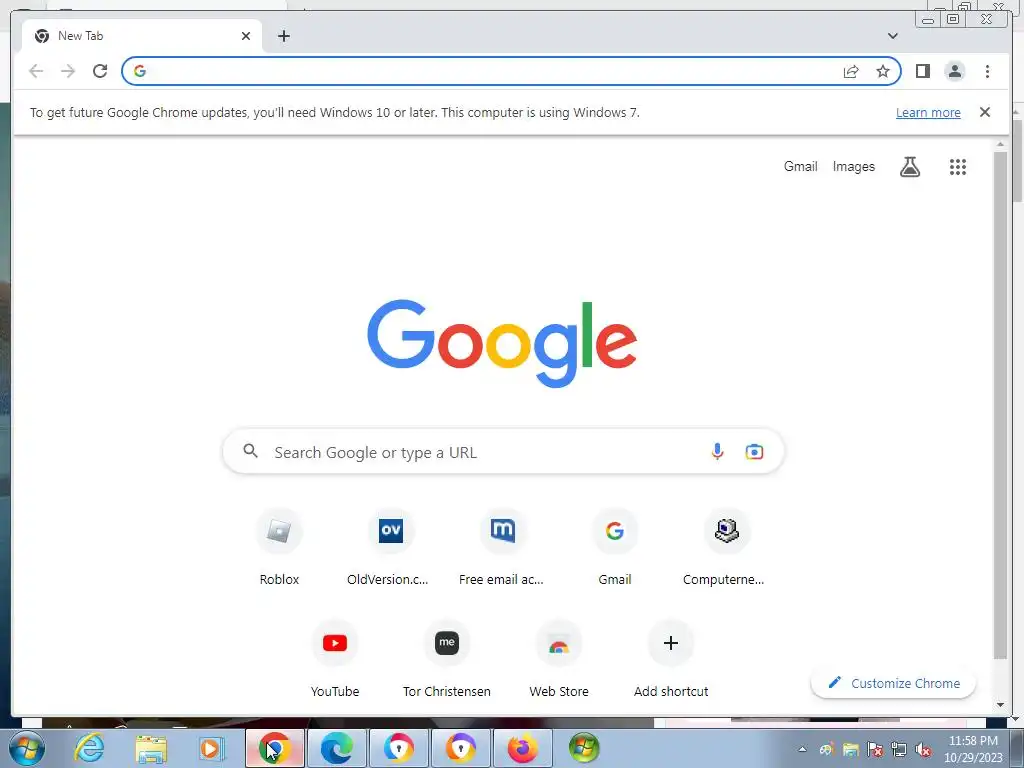The image size is (1024, 768).
Task: Go back using the back arrow
Action: [36, 71]
